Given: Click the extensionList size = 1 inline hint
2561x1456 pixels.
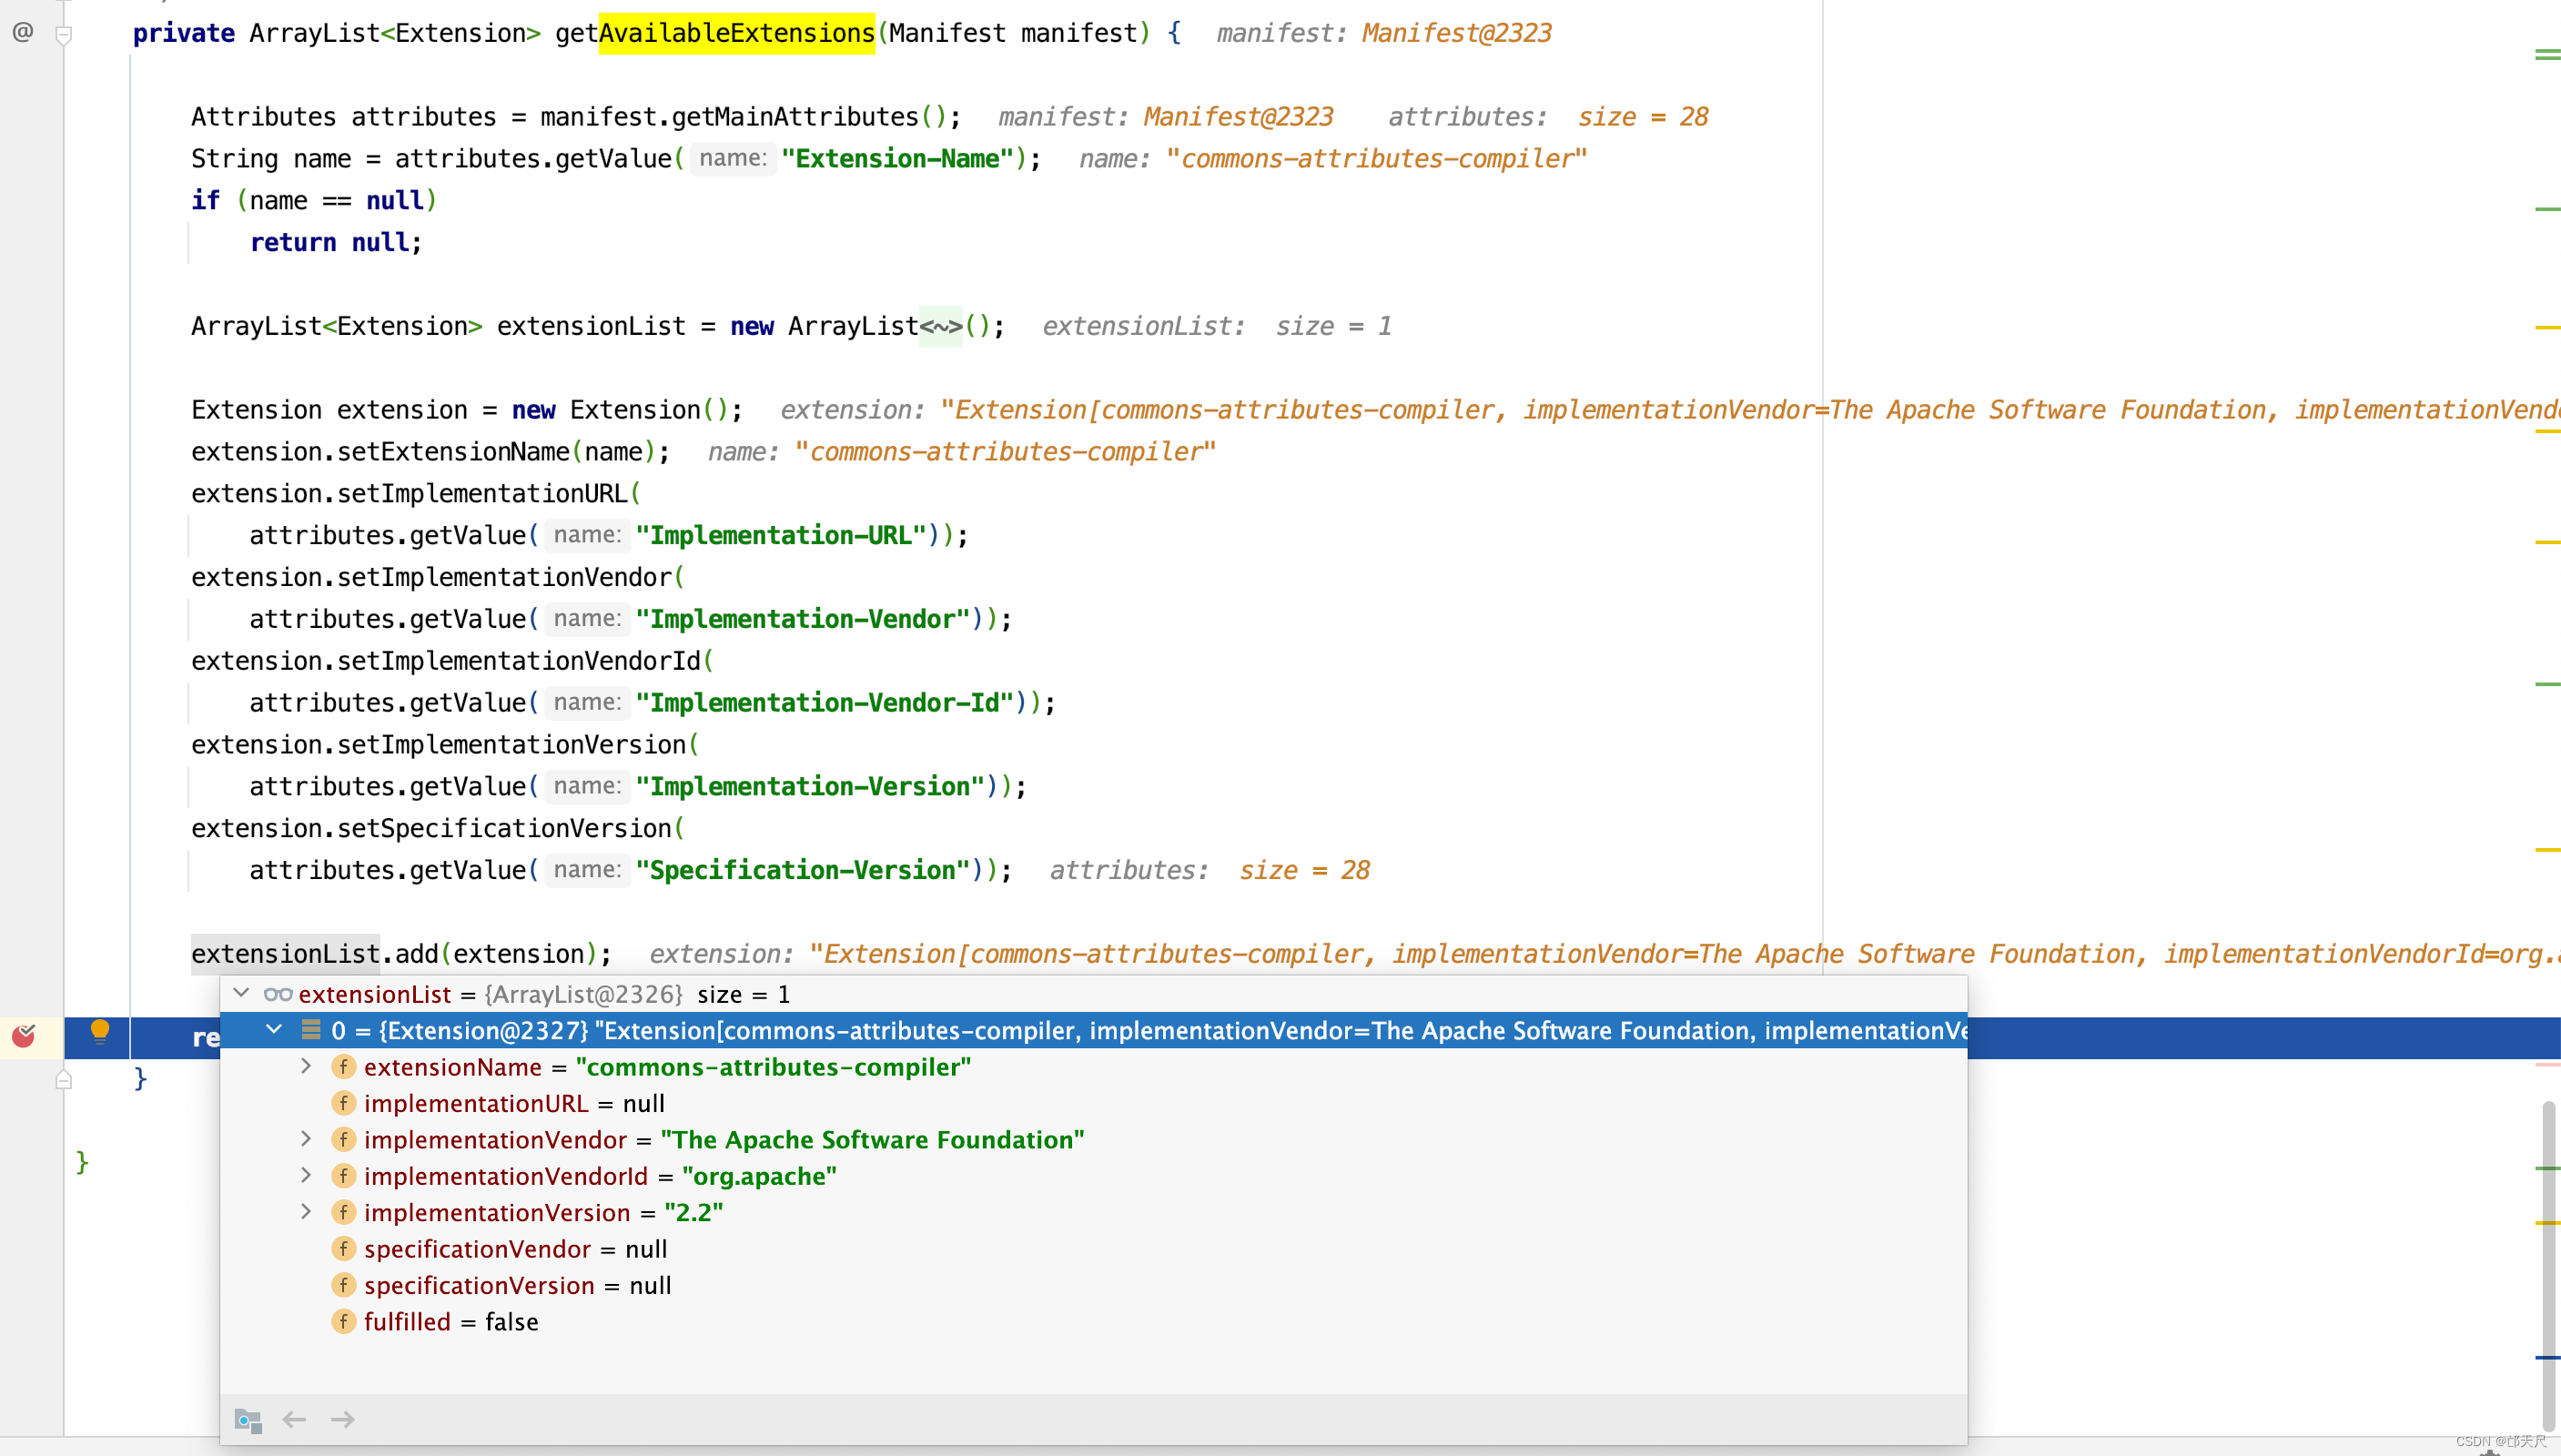Looking at the screenshot, I should (1216, 326).
